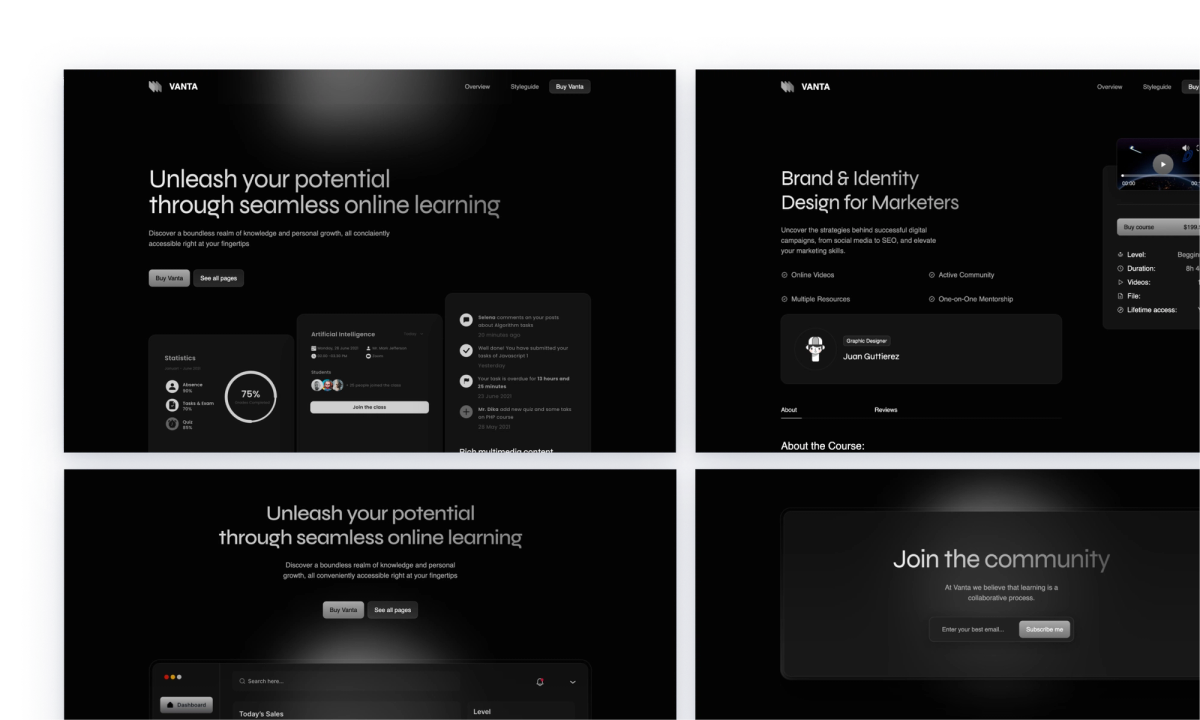Click the plus icon beside Mr. Dika's notification
The image size is (1200, 720).
pos(466,411)
